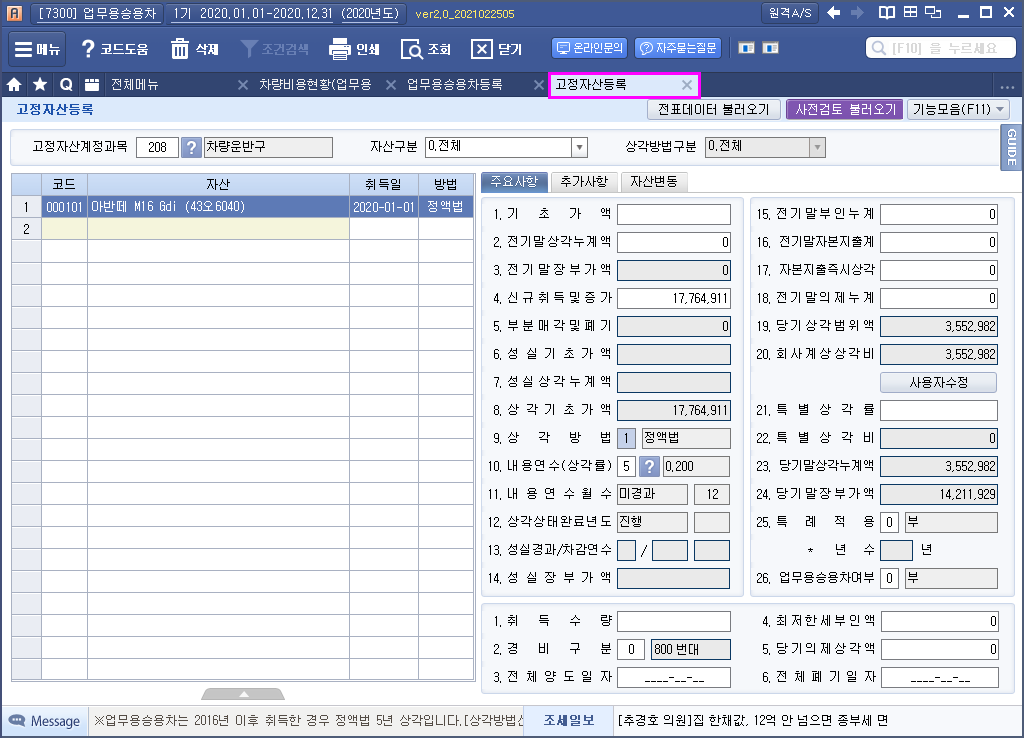Open the 전체메뉴 tab
Screen dimensions: 1024x738
[135, 84]
